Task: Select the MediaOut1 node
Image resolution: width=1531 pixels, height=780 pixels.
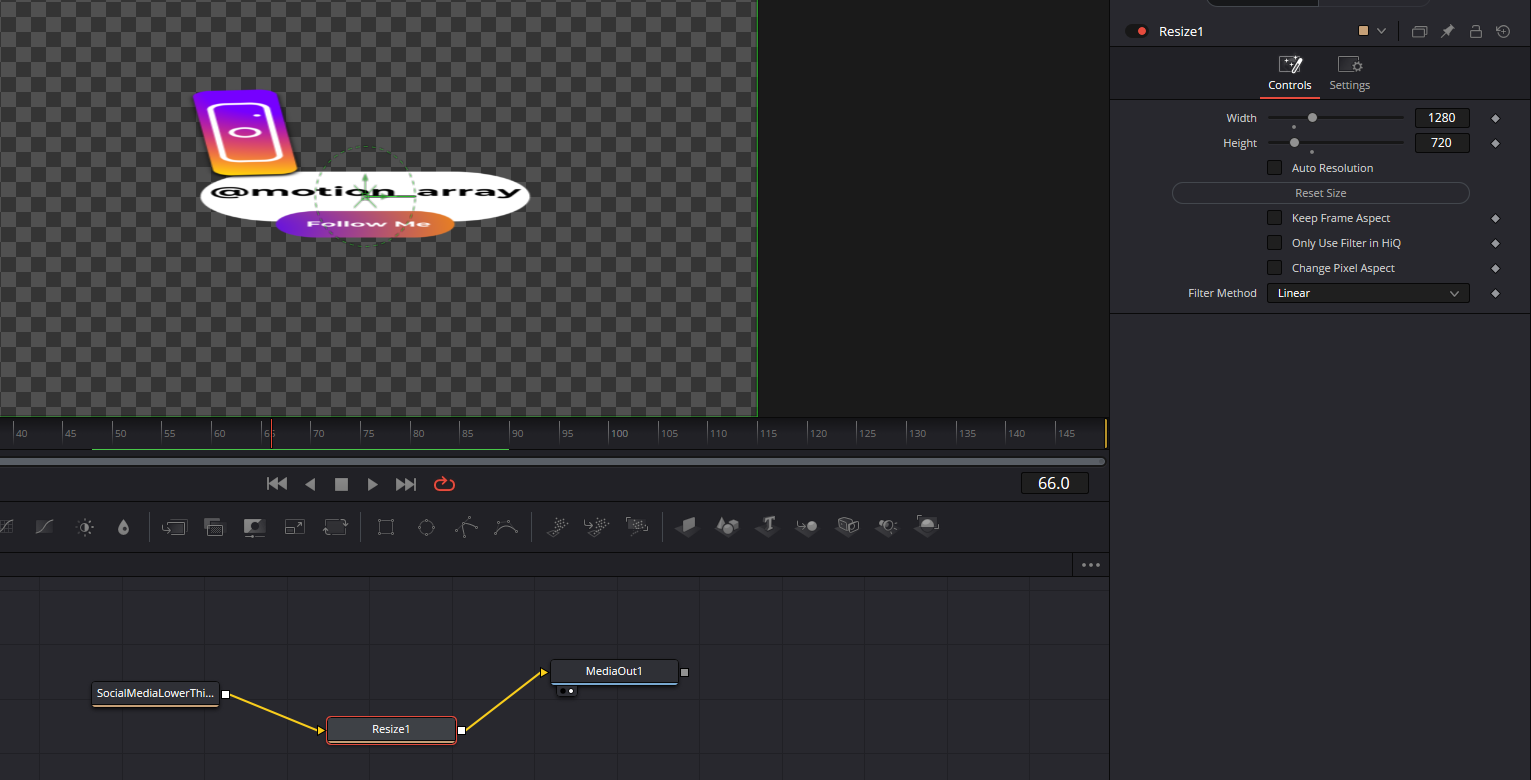Action: click(x=614, y=671)
